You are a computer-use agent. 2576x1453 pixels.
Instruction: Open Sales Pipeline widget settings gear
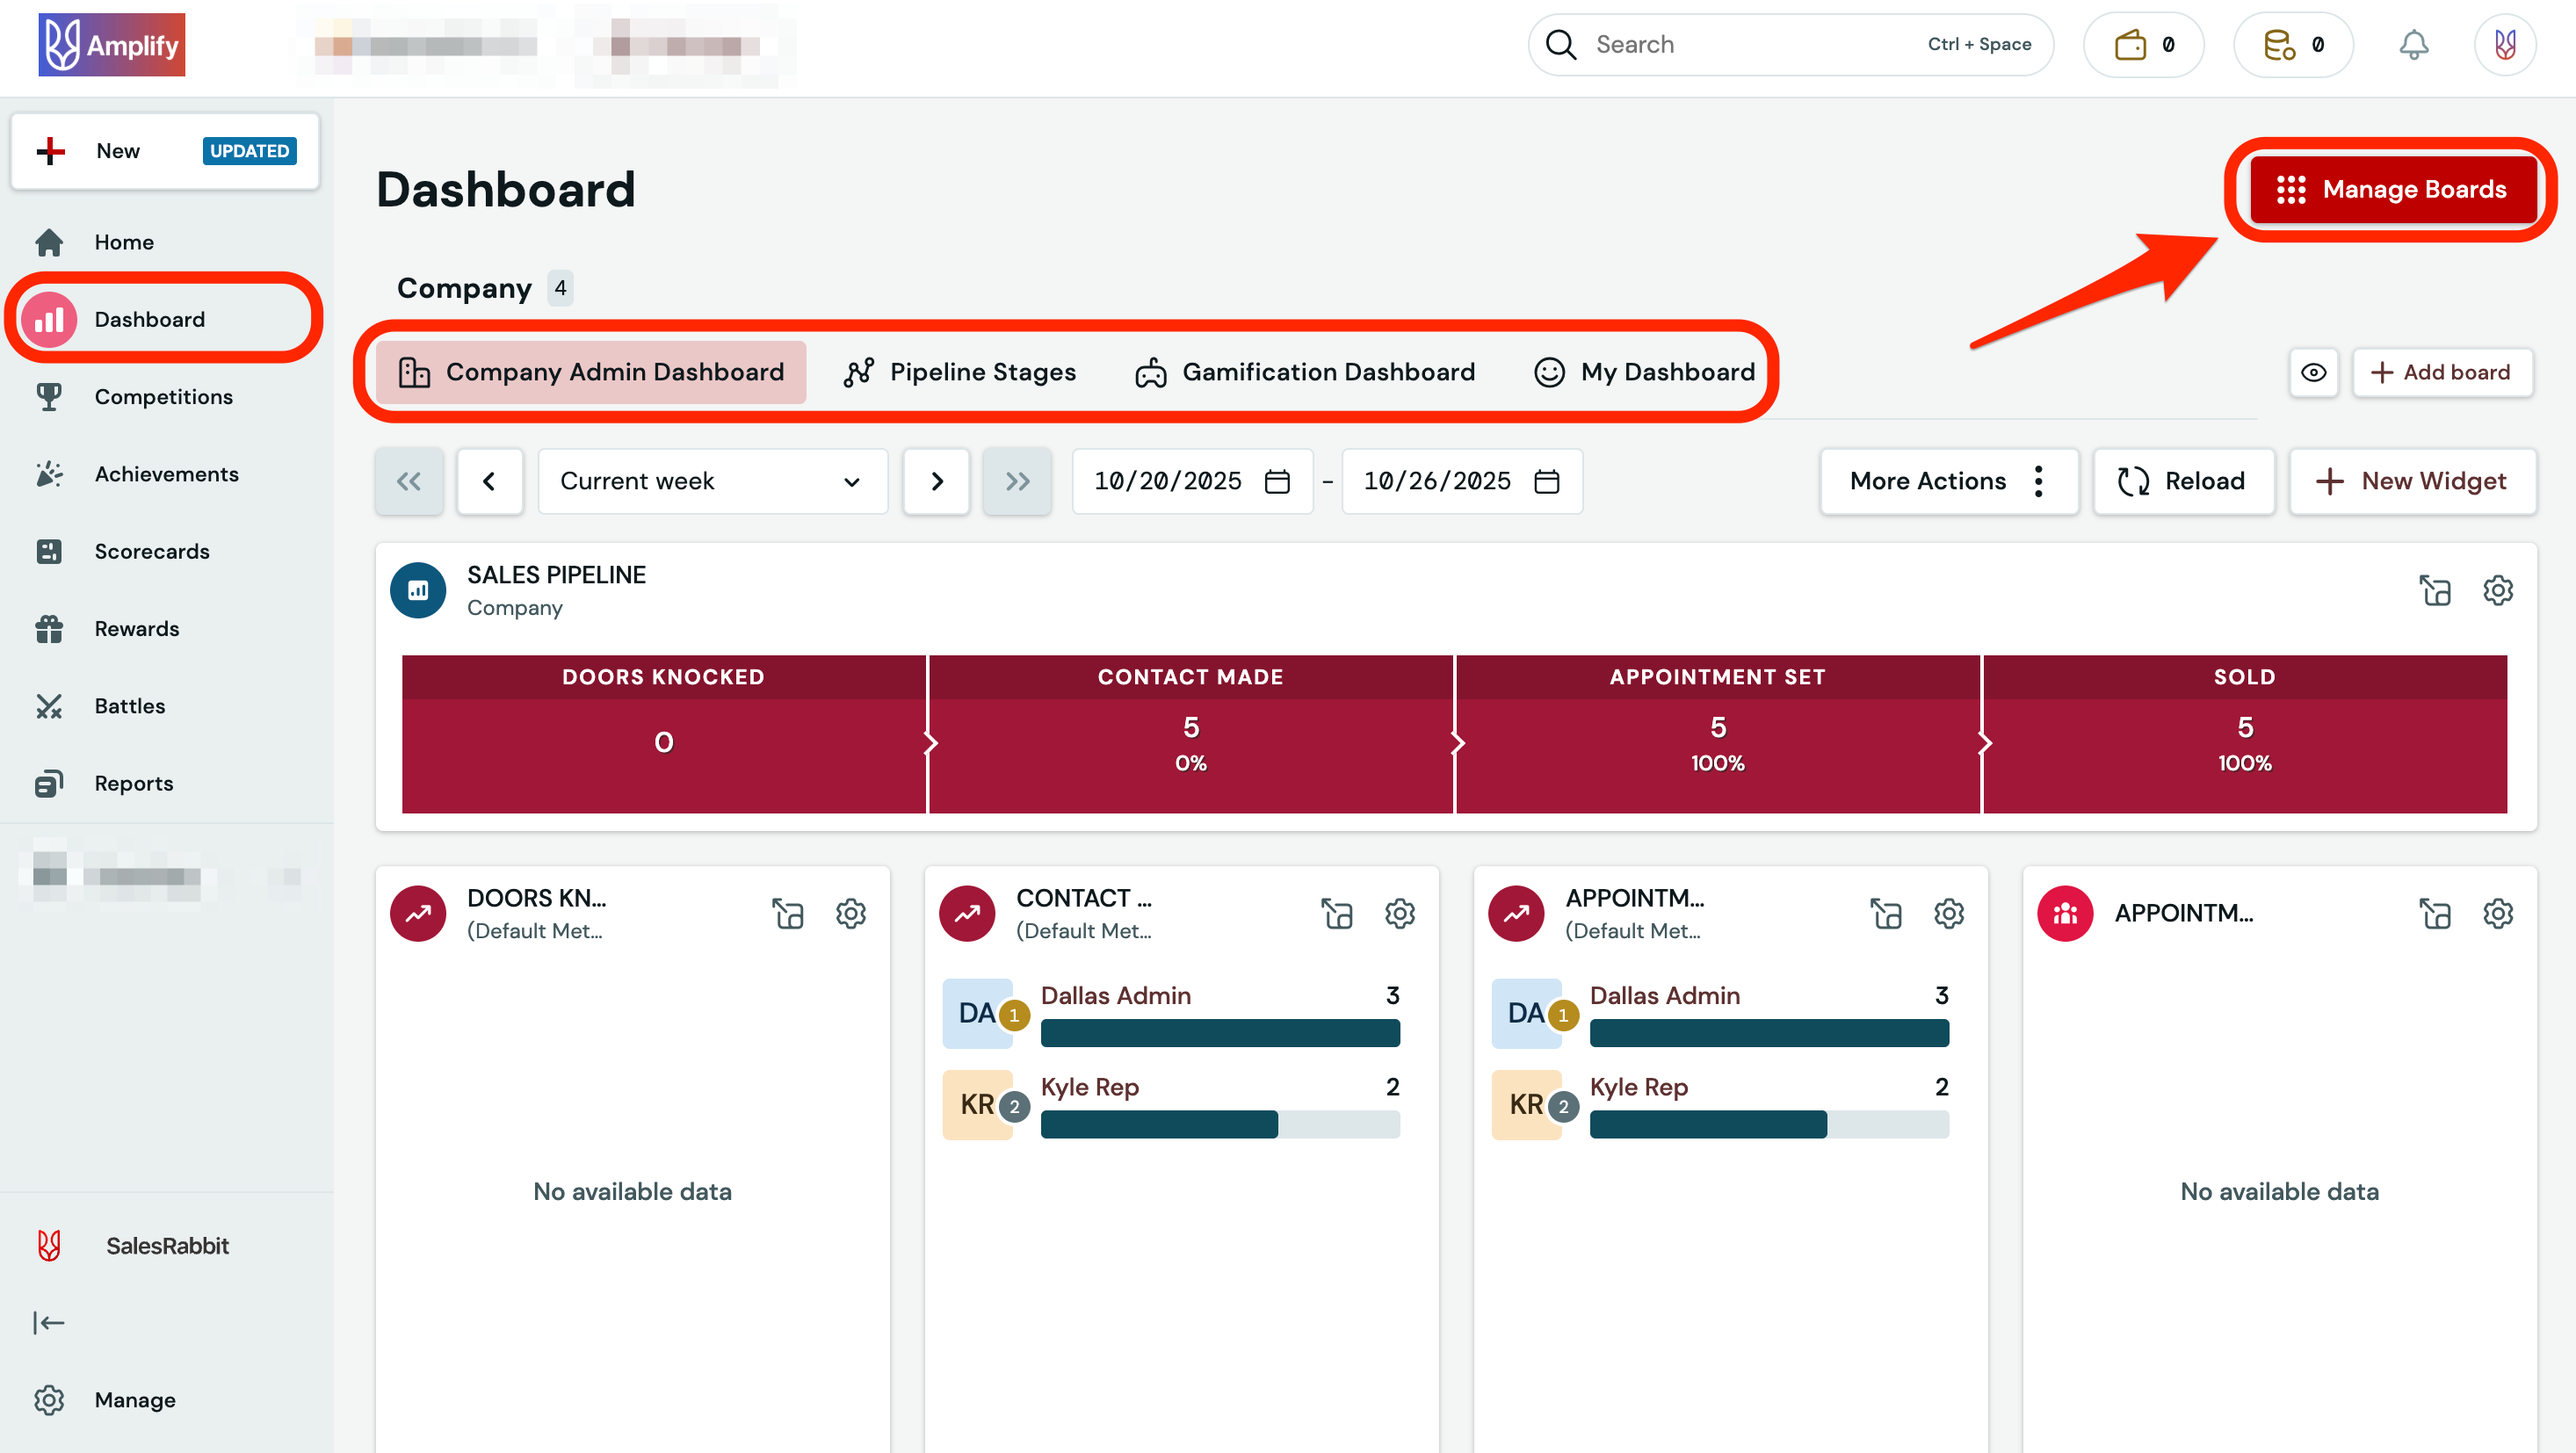2497,590
